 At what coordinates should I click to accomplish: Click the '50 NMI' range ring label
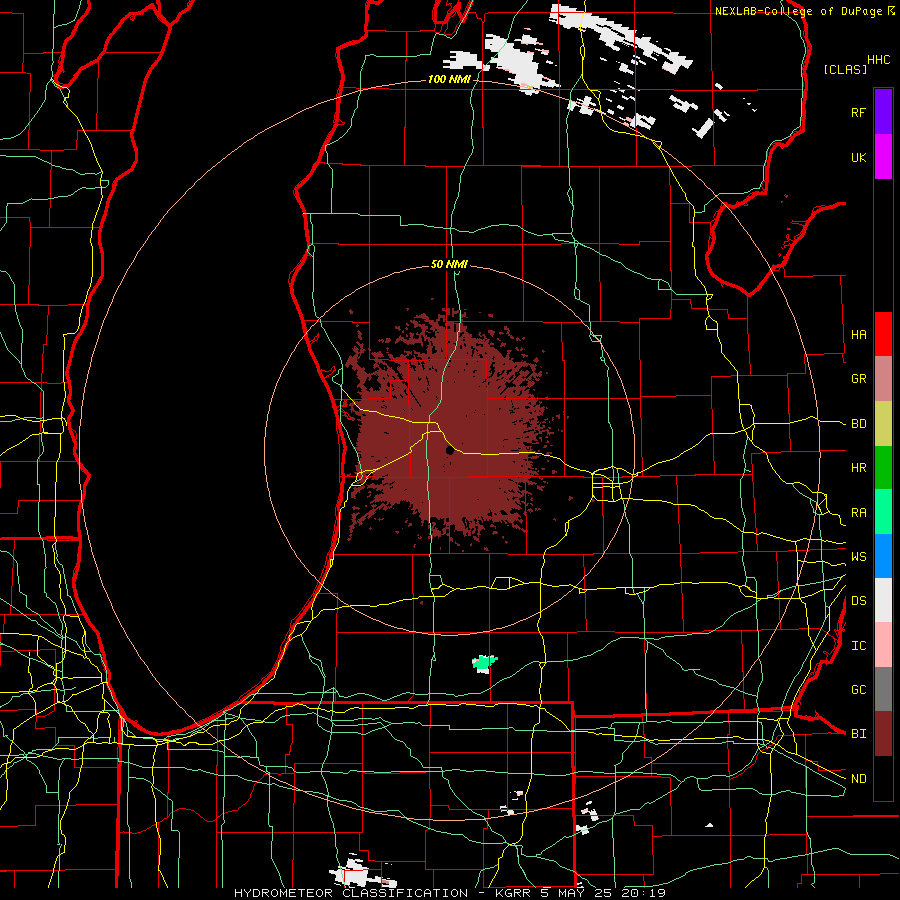tap(449, 264)
